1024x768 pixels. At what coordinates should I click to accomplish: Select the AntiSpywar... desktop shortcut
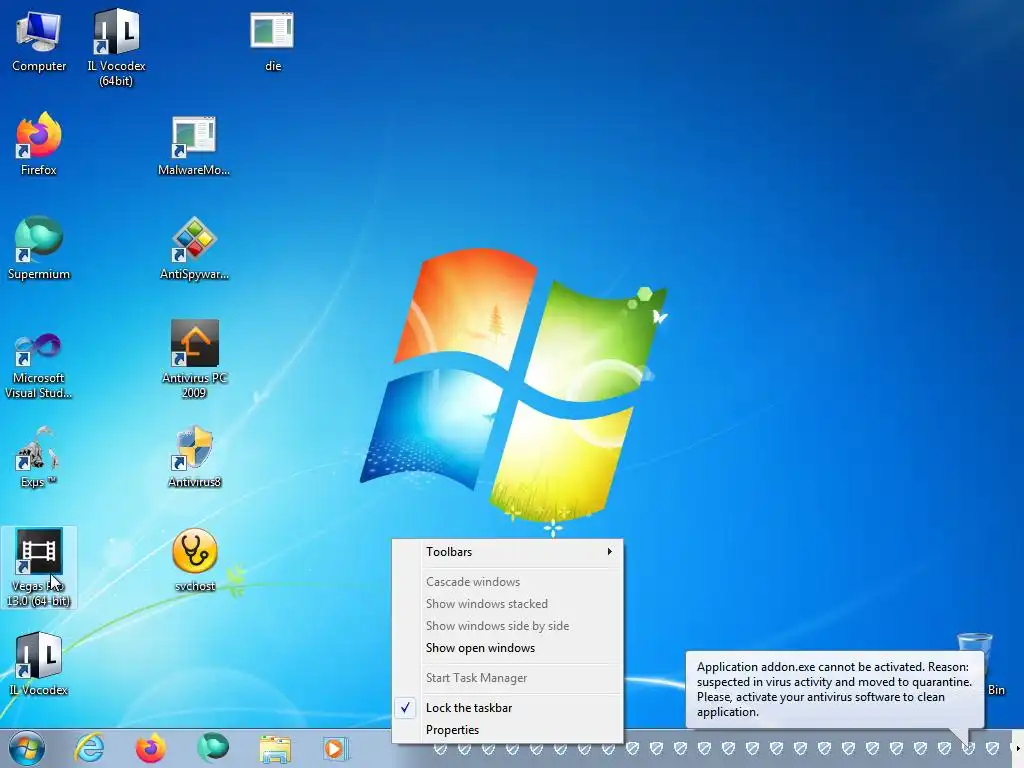point(194,248)
